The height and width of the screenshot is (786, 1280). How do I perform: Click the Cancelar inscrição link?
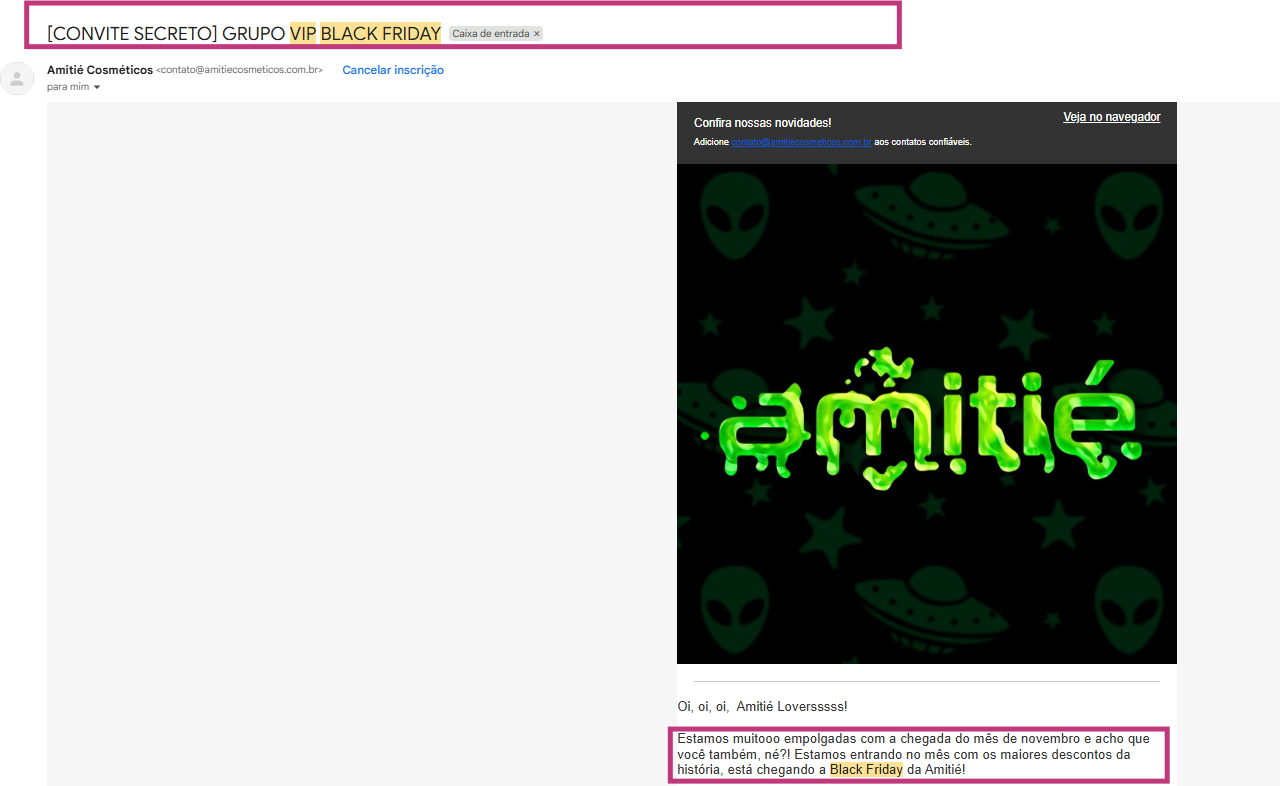point(393,70)
